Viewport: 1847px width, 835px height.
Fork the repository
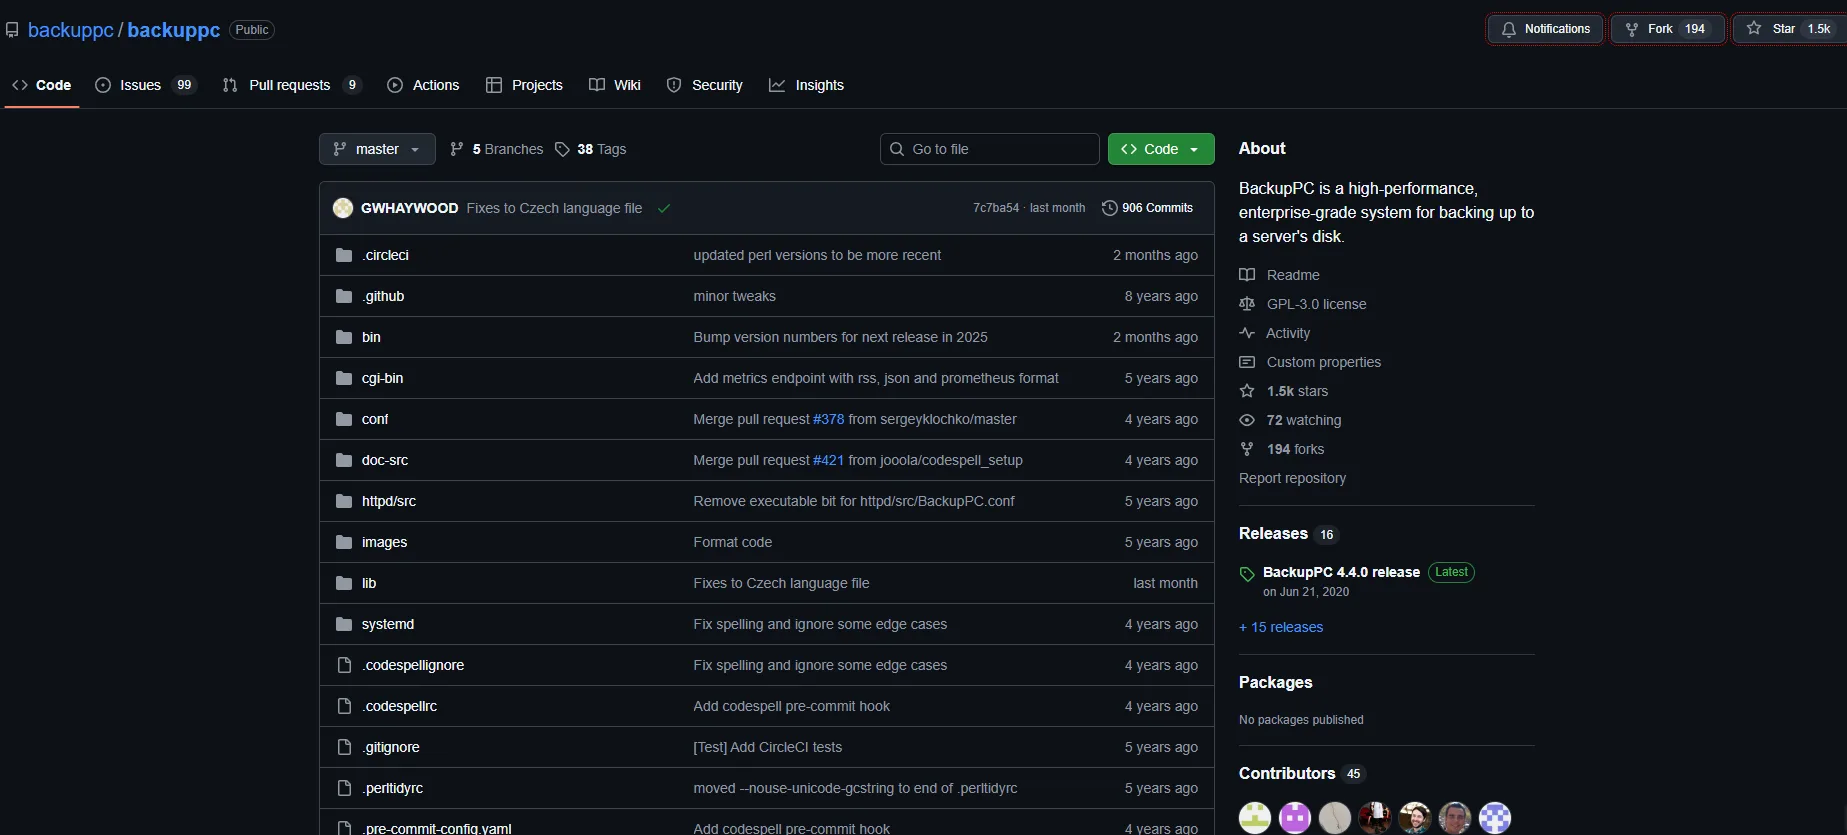1668,29
